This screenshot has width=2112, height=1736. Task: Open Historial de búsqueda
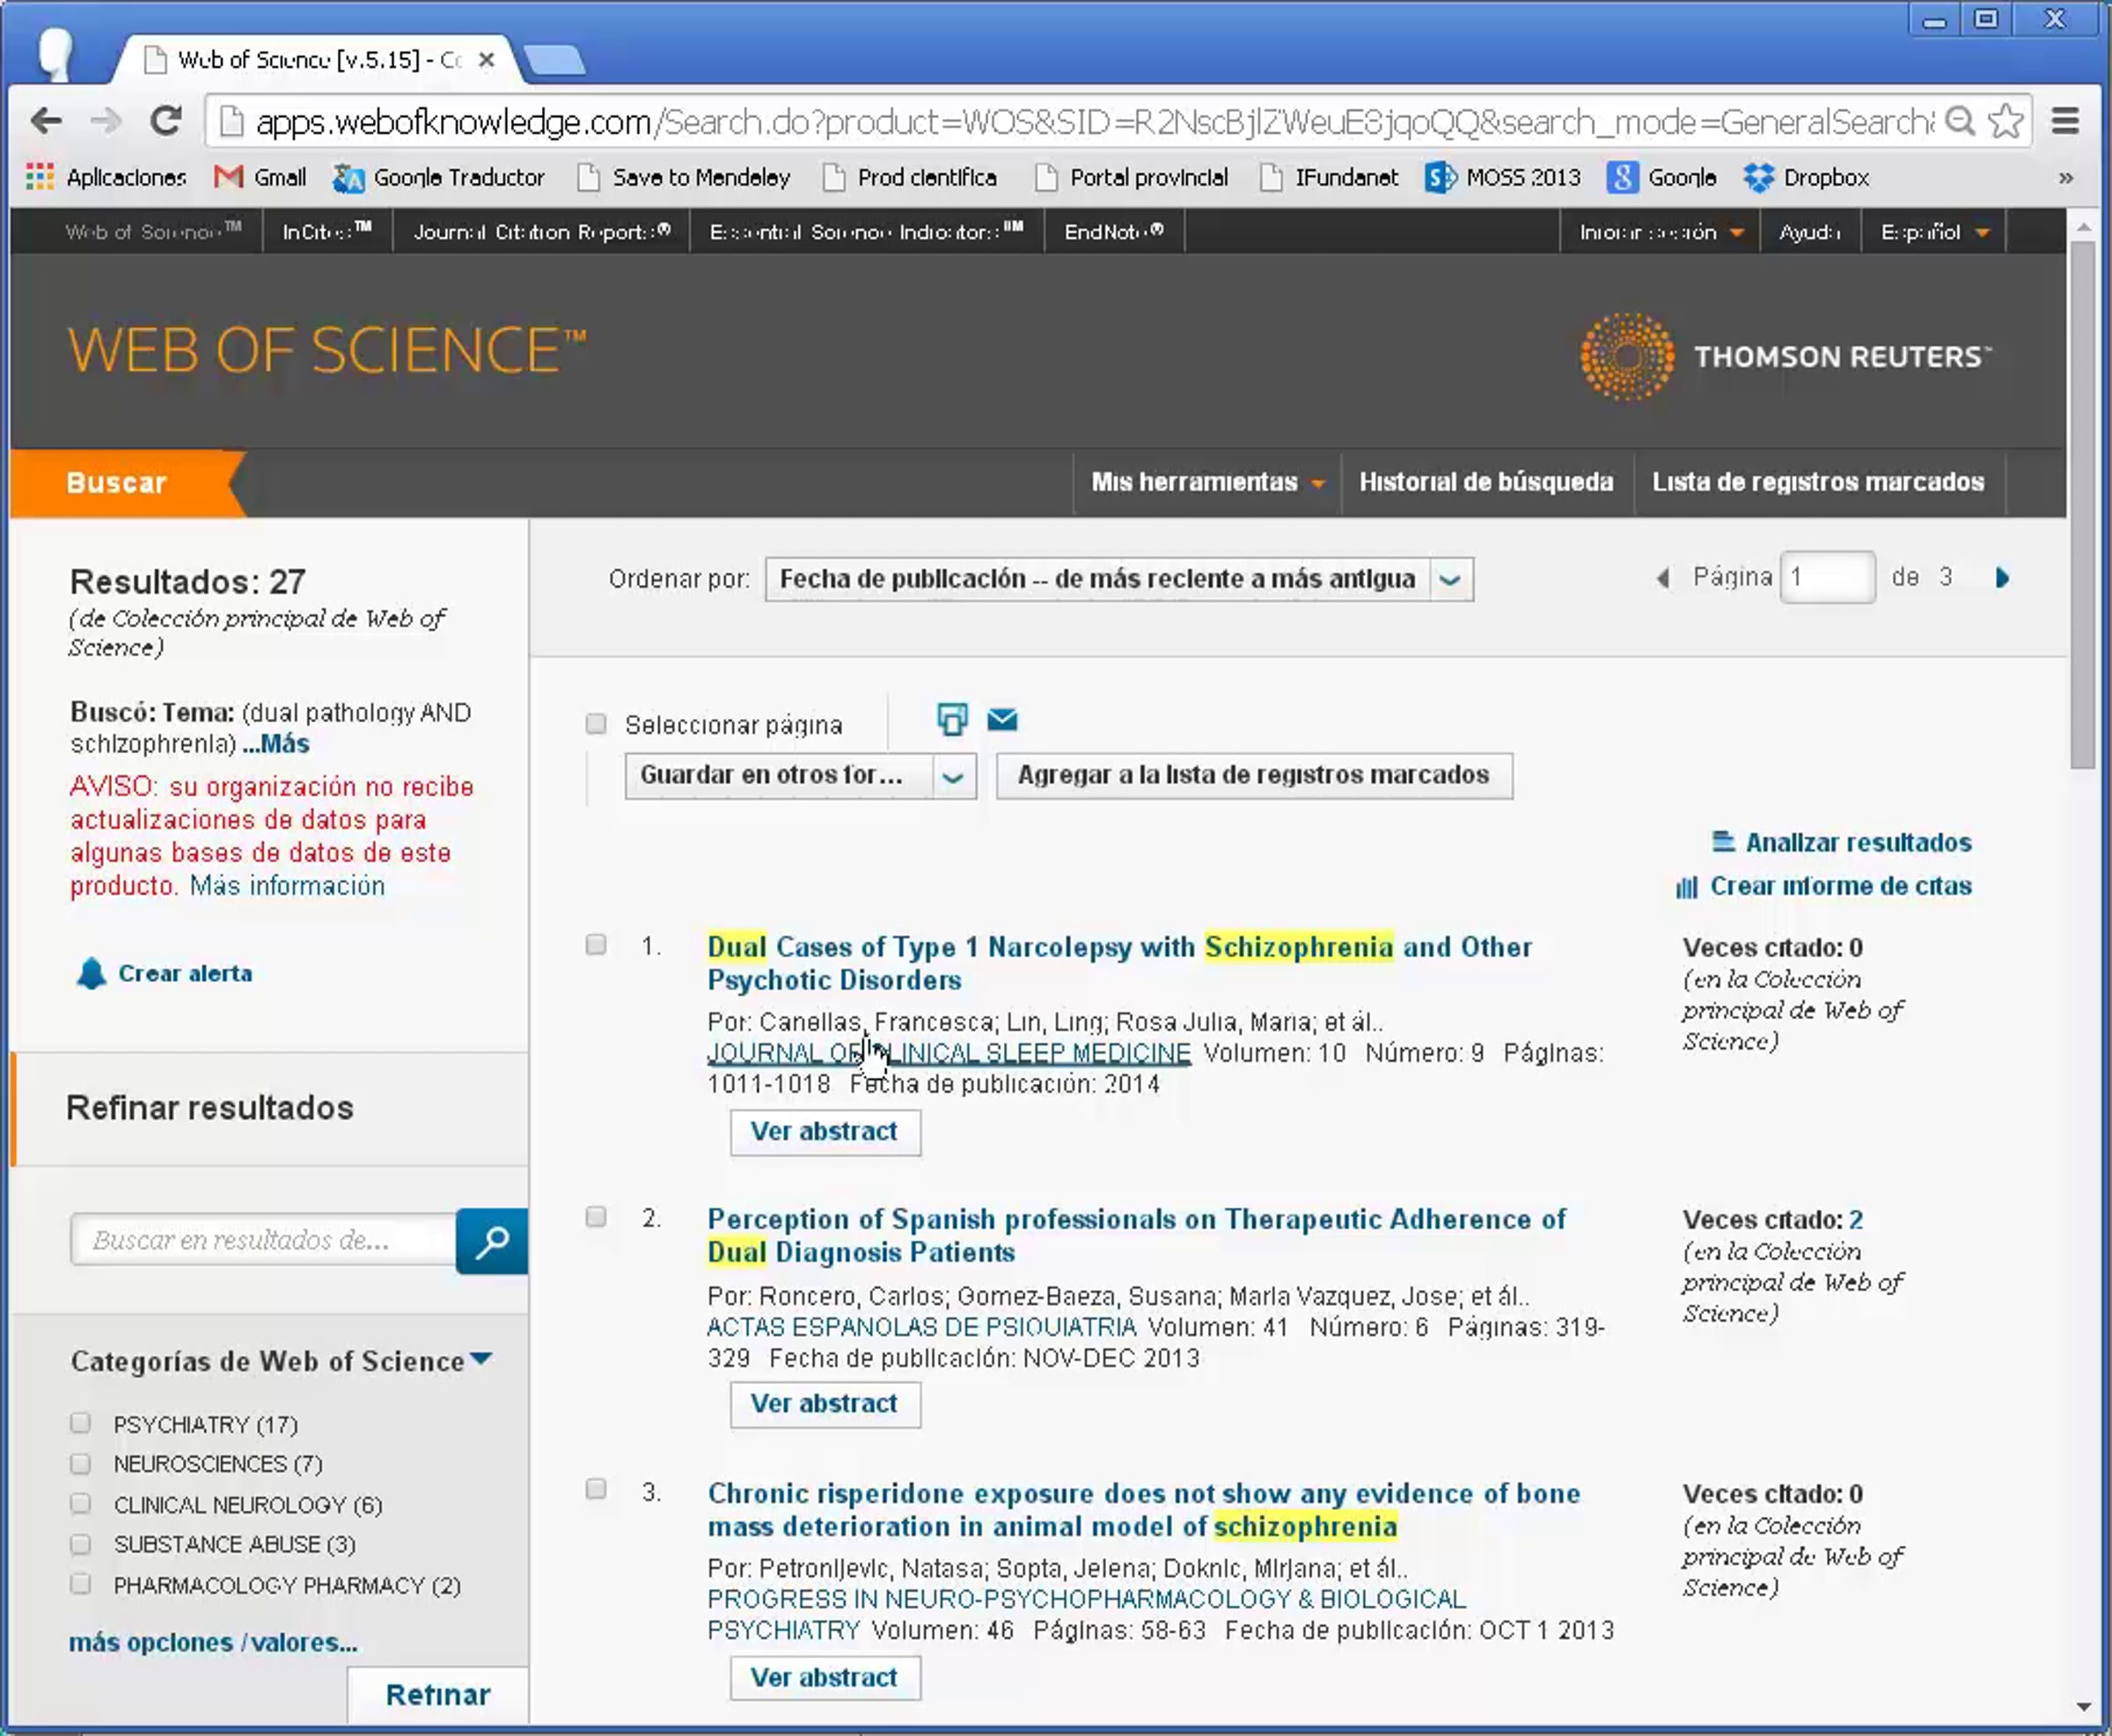(1486, 483)
